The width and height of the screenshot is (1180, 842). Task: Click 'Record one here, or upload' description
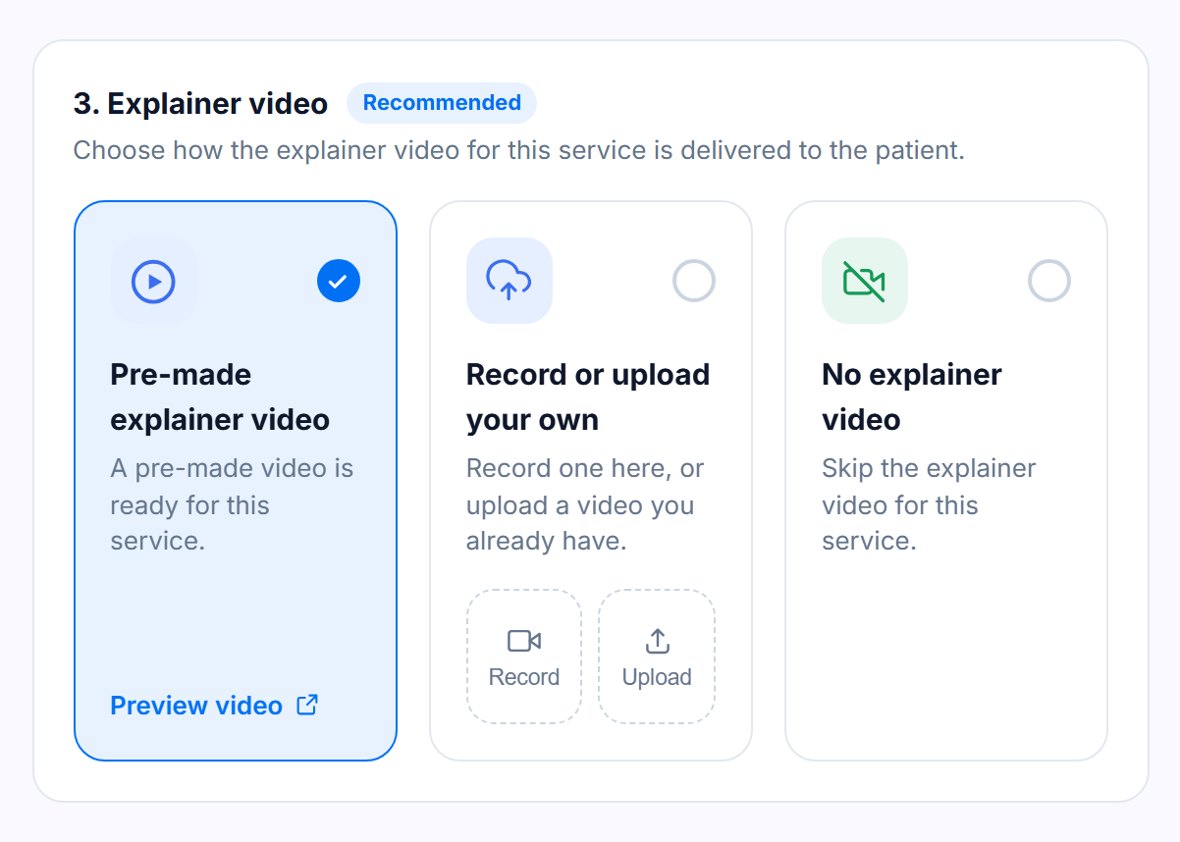click(x=585, y=504)
